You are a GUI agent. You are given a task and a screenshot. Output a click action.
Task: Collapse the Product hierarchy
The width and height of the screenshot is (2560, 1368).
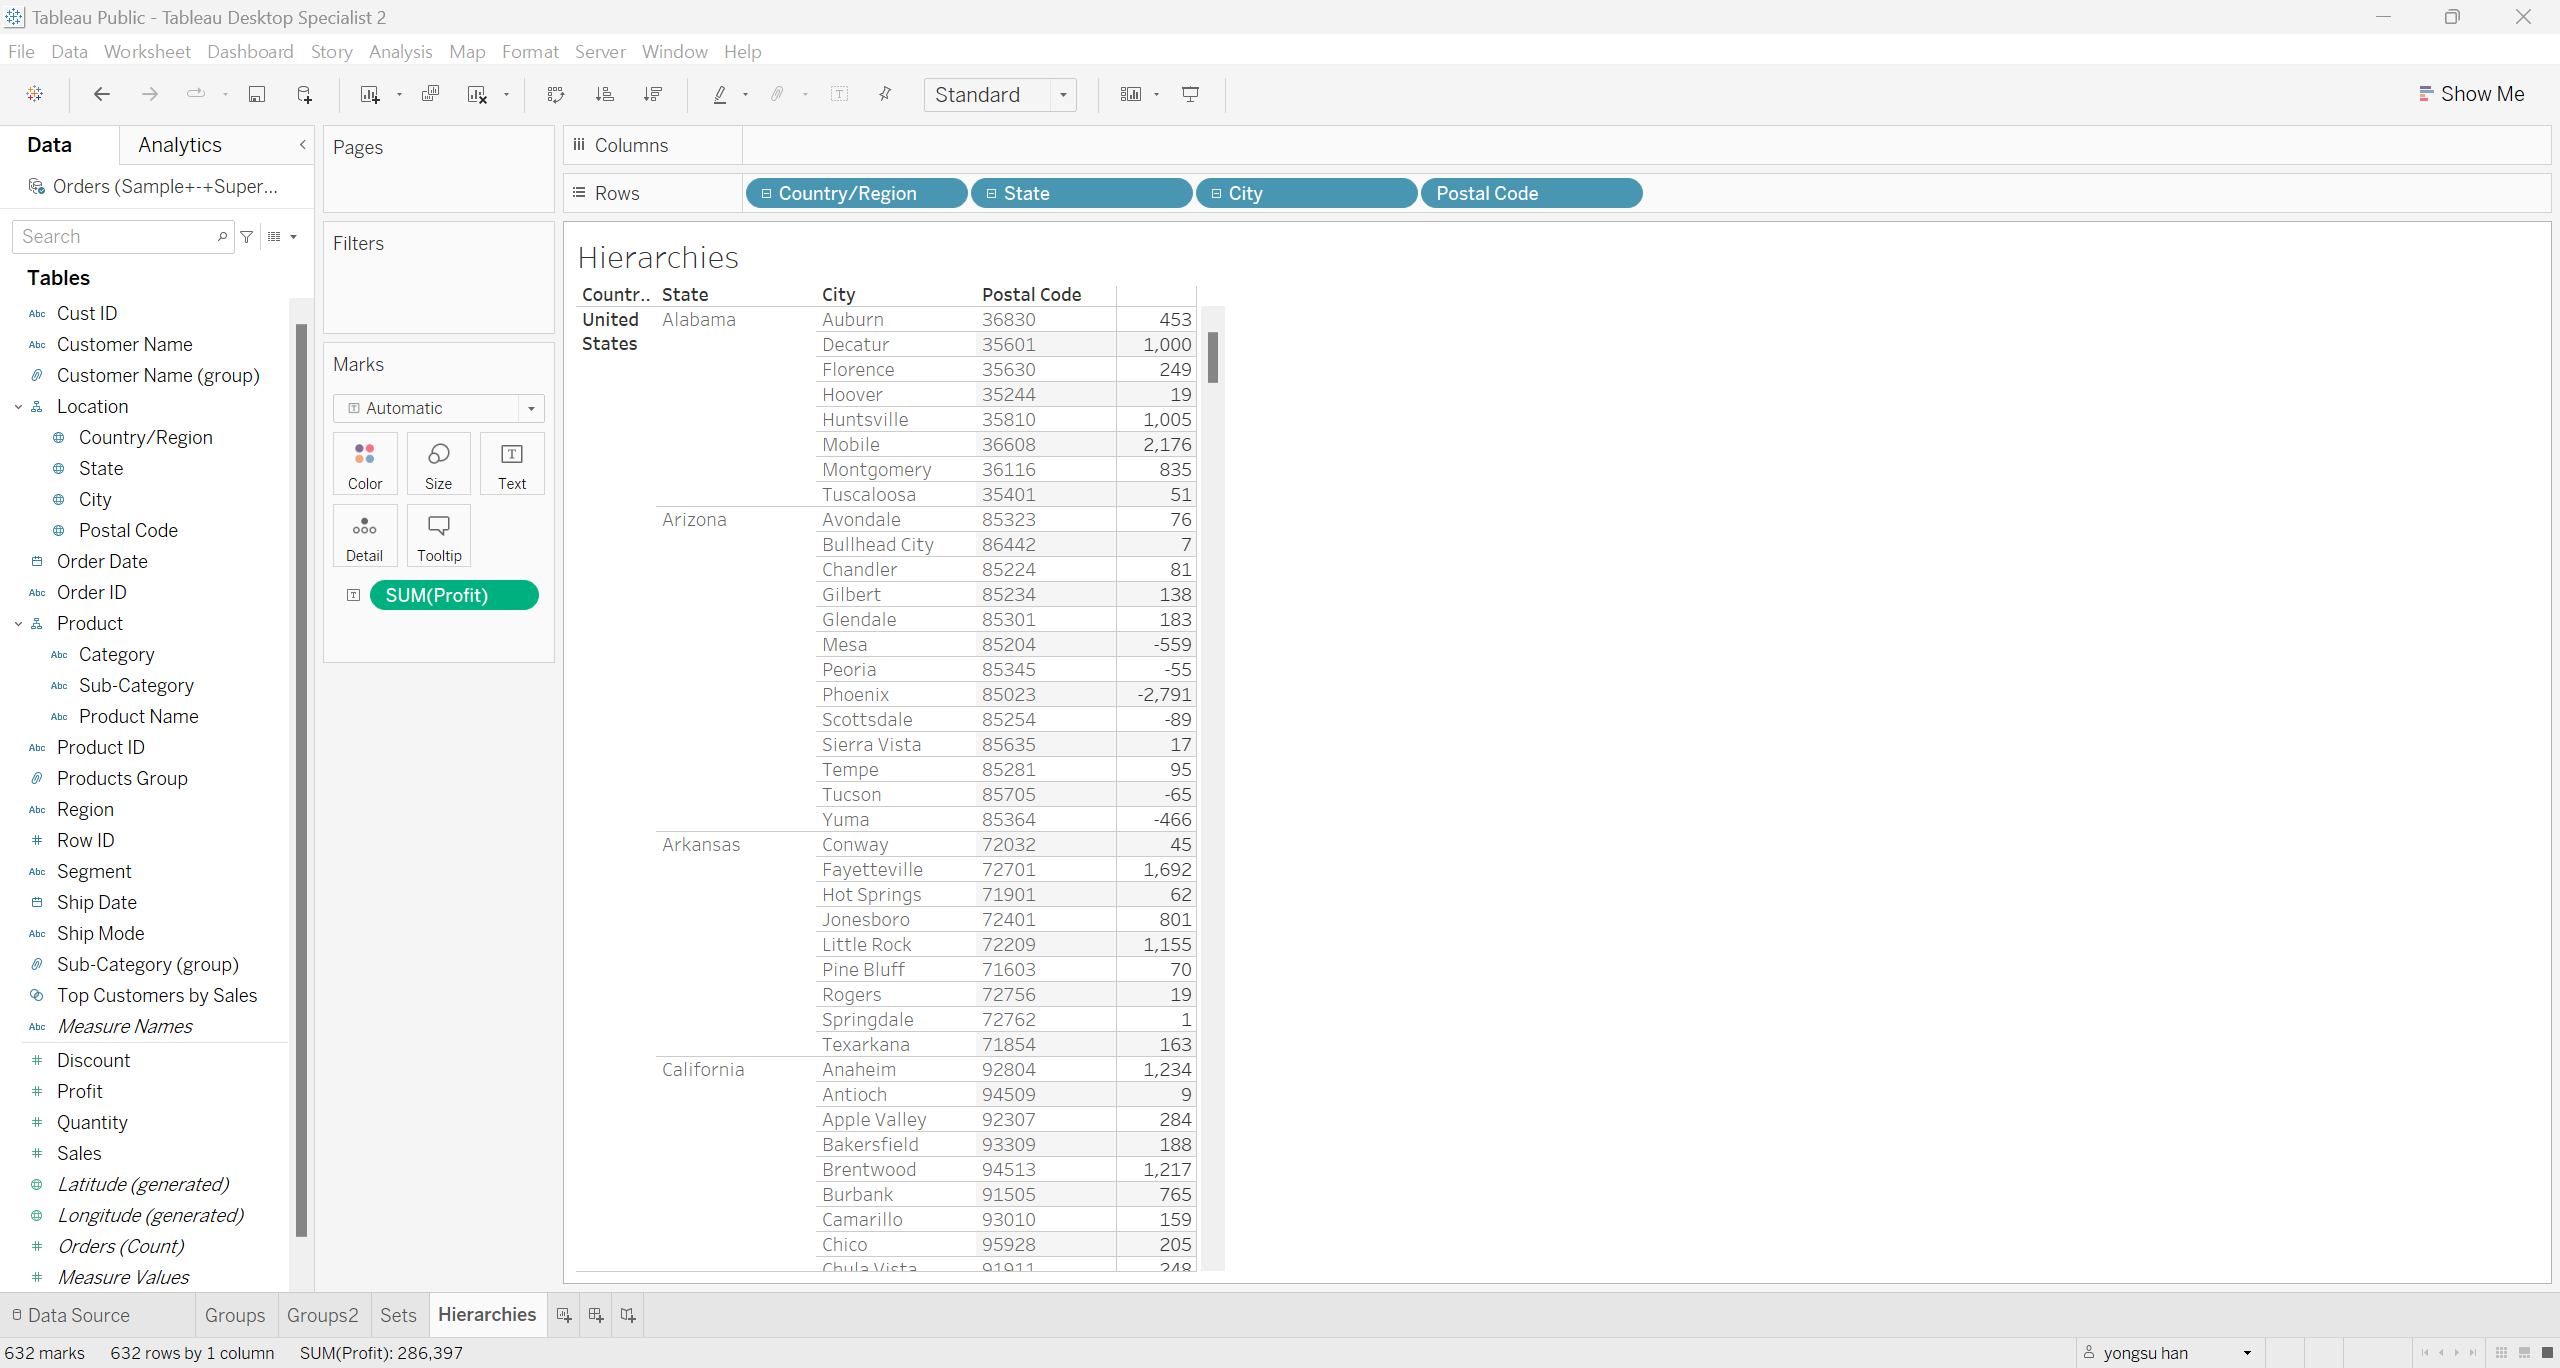point(19,624)
